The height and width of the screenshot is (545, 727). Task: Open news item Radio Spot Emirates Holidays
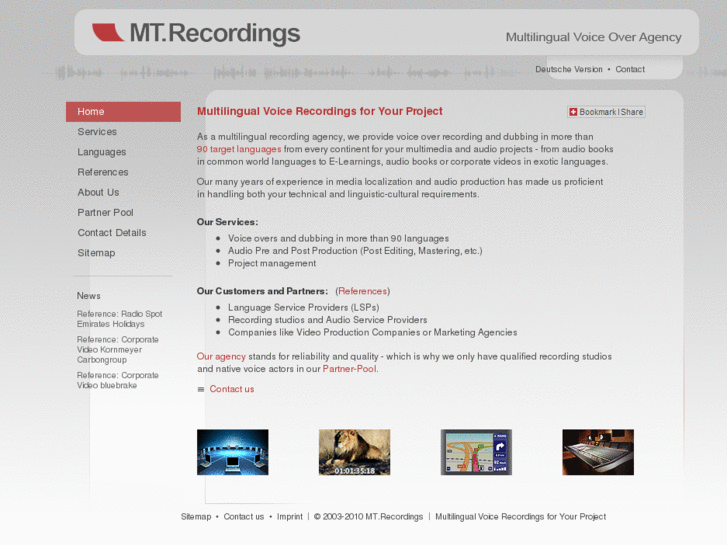tap(120, 319)
